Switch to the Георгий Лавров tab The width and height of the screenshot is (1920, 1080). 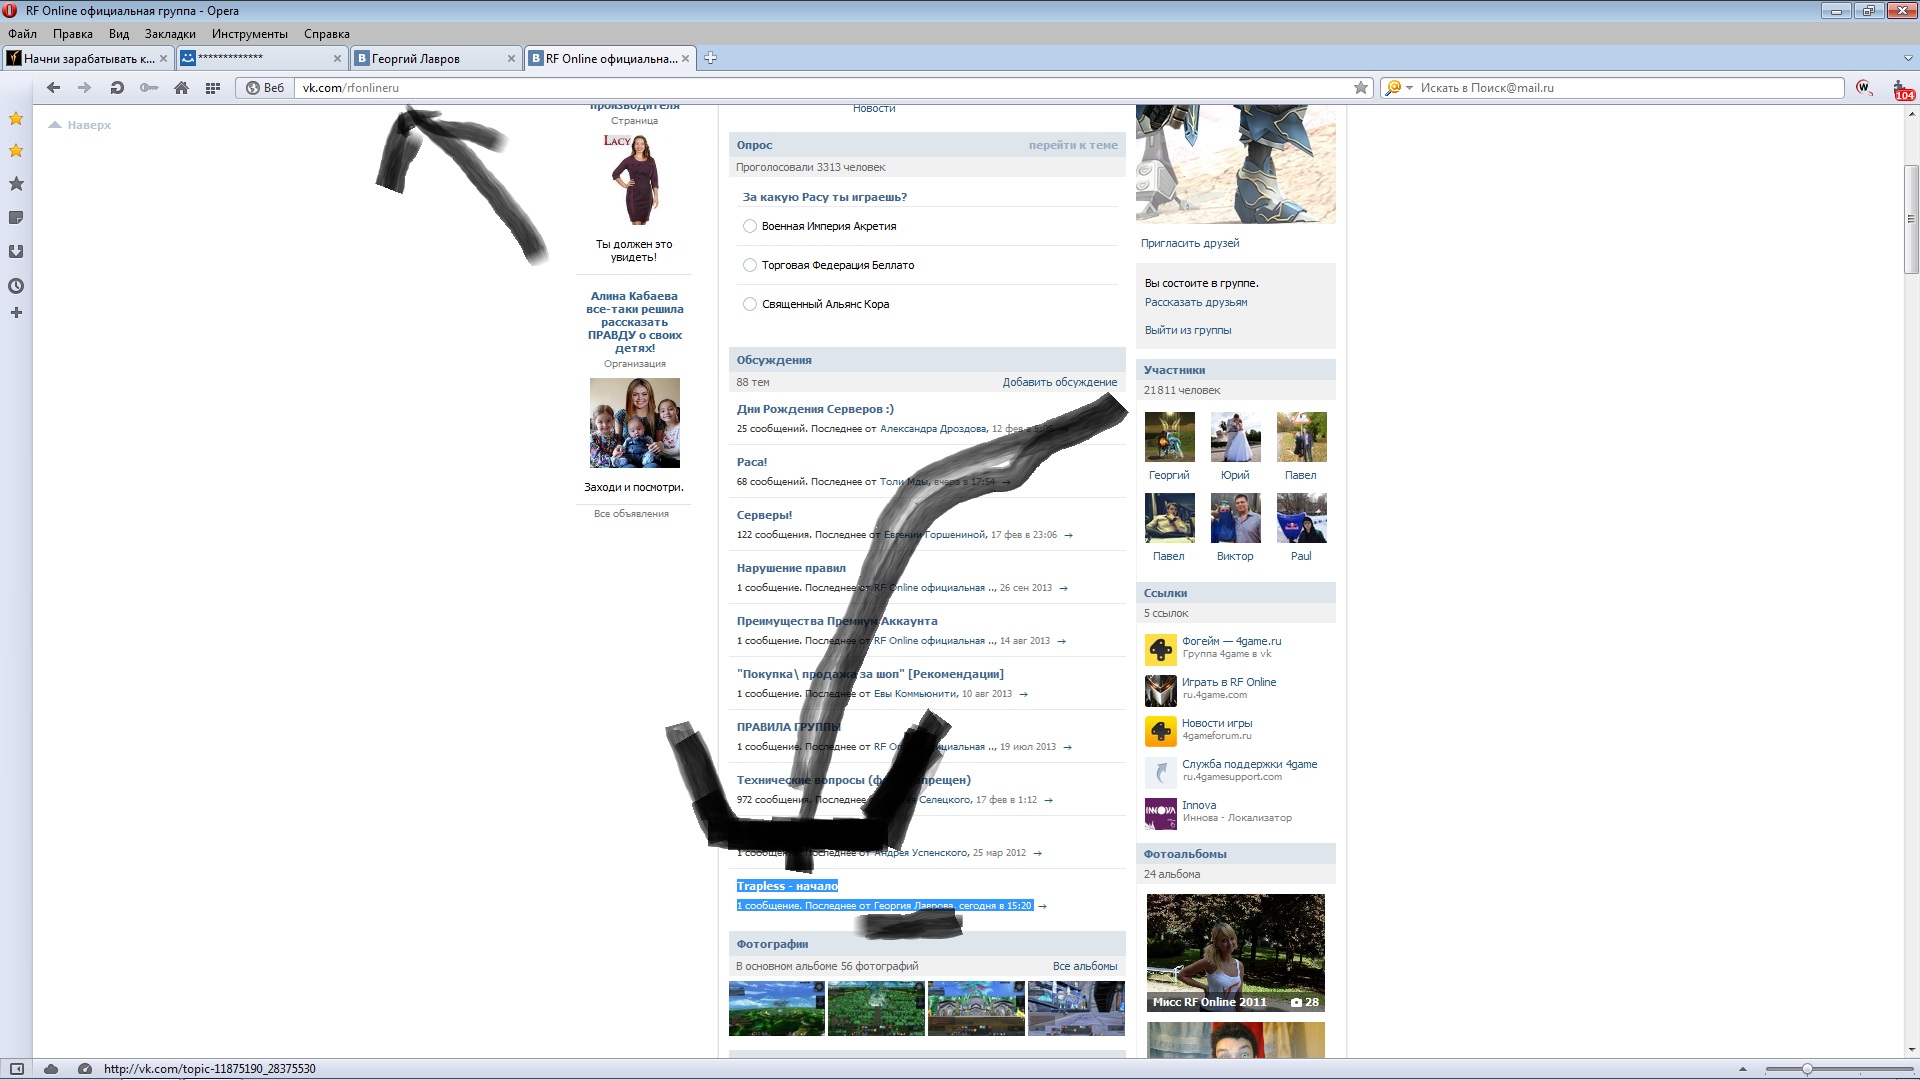click(x=436, y=59)
